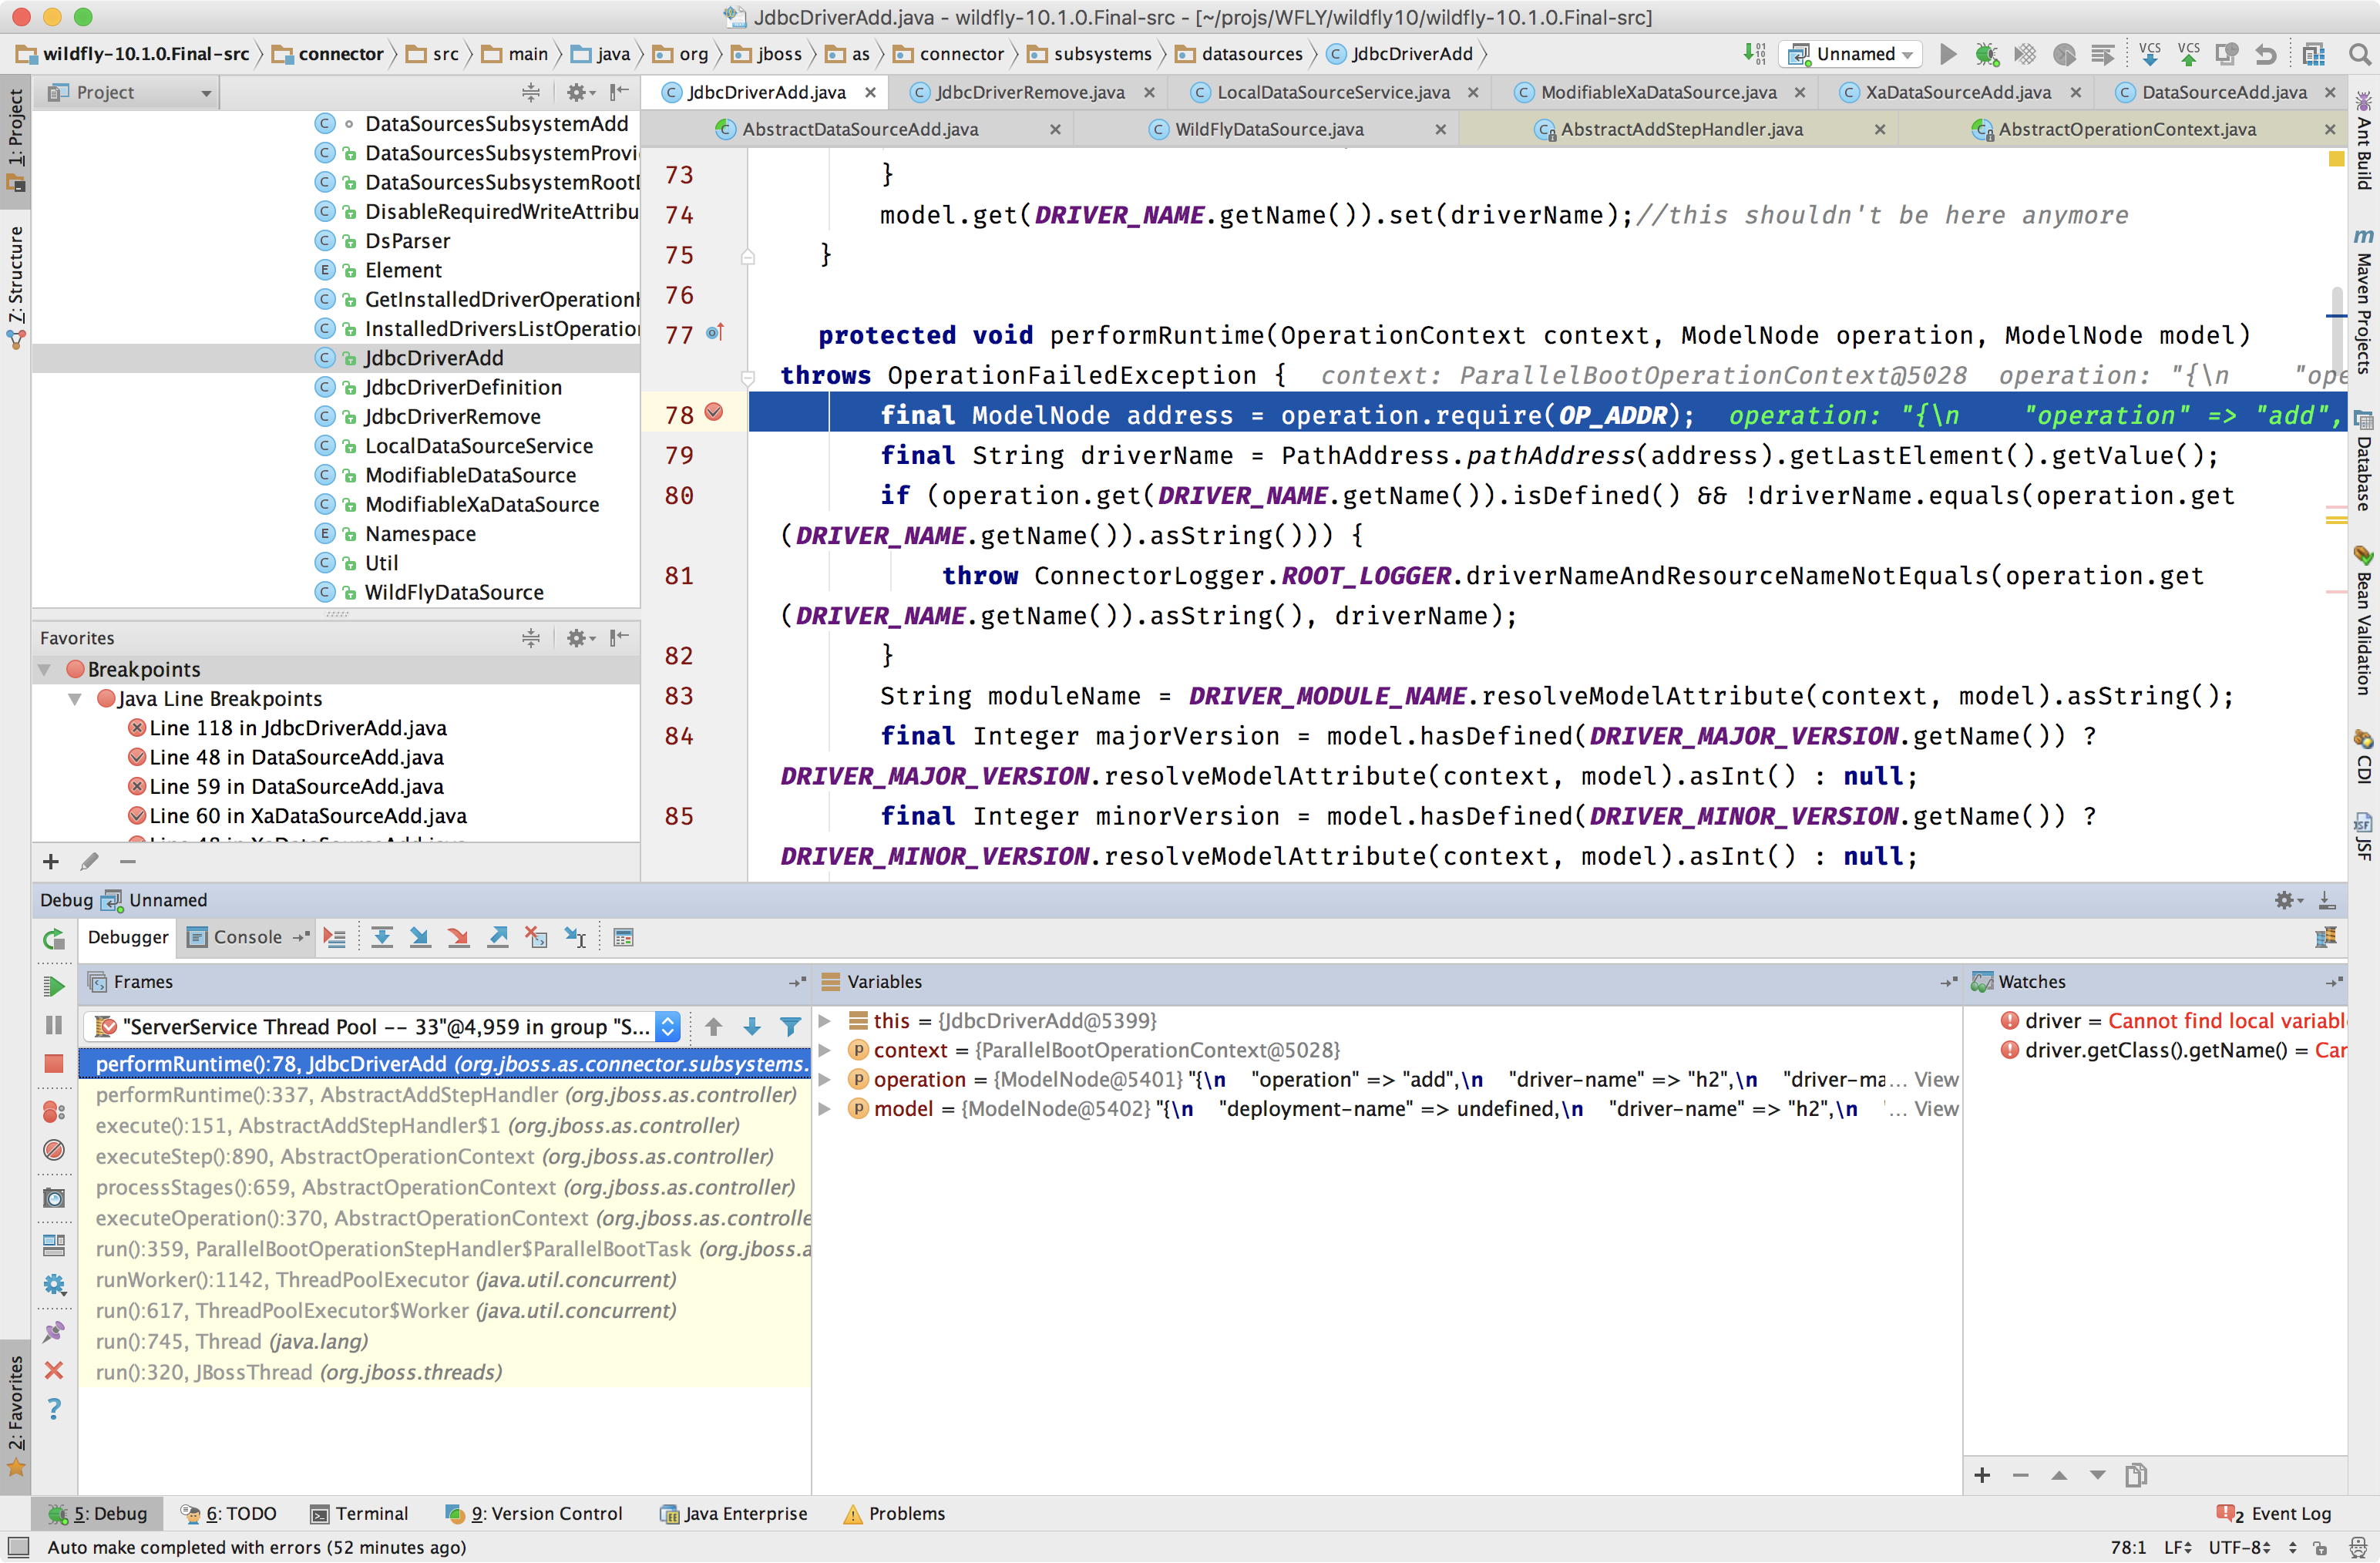
Task: Click the Get Thread Dump camera icon
Action: click(54, 1198)
